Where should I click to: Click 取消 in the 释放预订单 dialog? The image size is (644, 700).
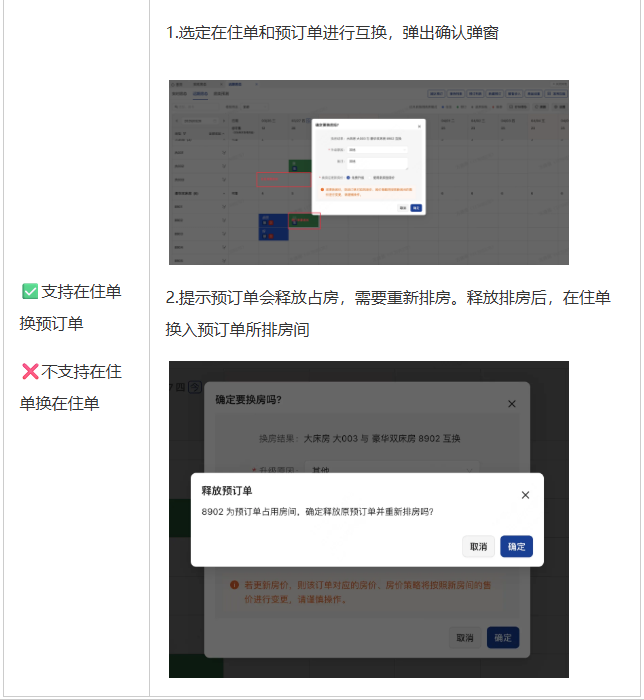coord(478,546)
